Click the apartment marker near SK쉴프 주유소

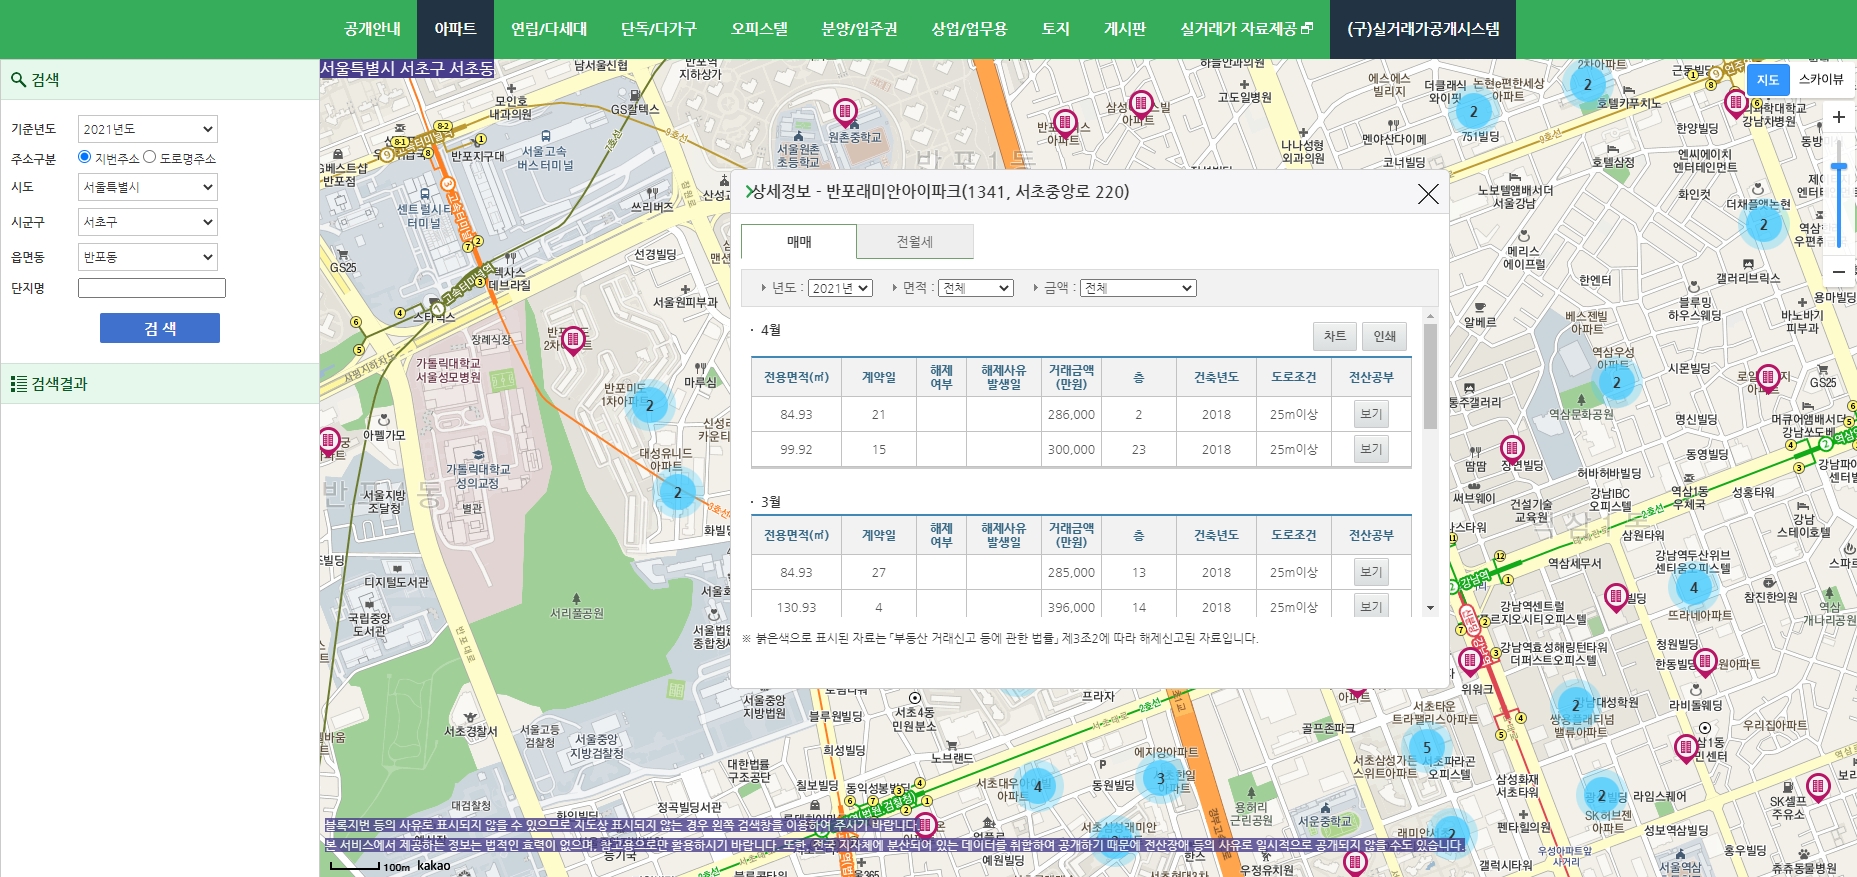pyautogui.click(x=1818, y=788)
